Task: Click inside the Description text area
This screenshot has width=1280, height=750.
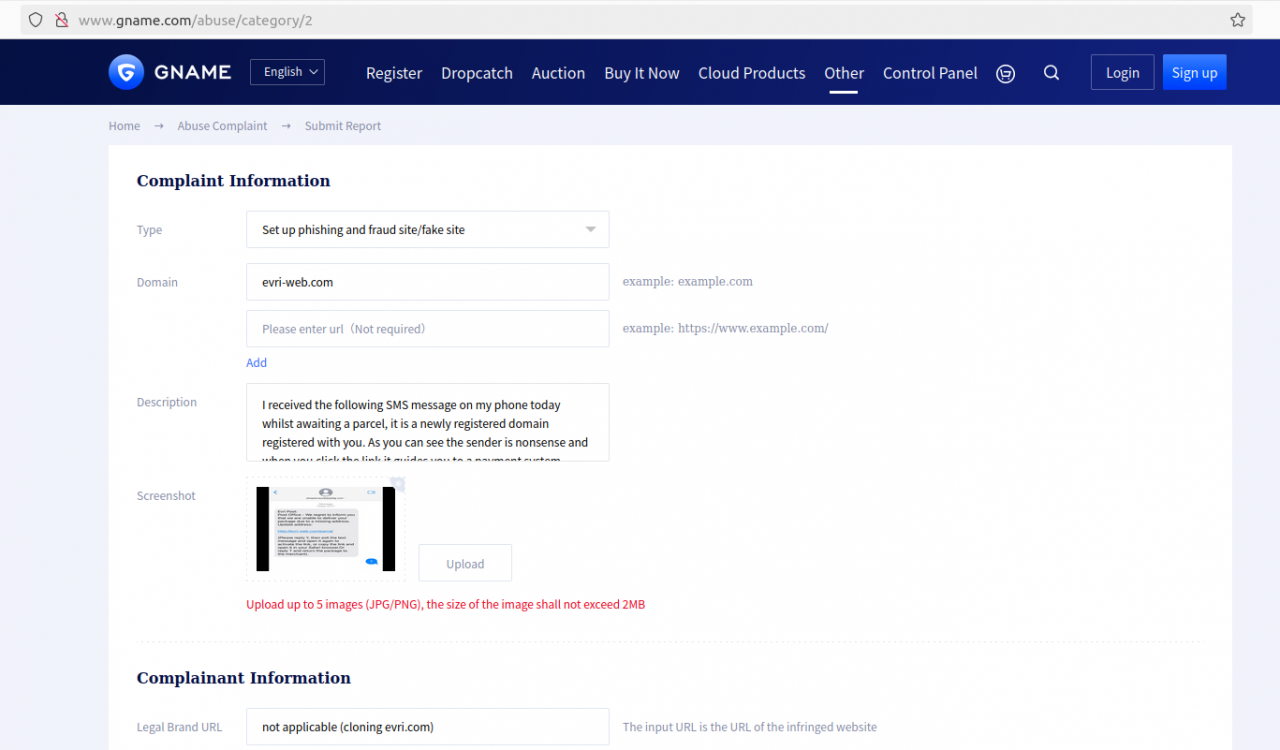Action: (x=428, y=422)
